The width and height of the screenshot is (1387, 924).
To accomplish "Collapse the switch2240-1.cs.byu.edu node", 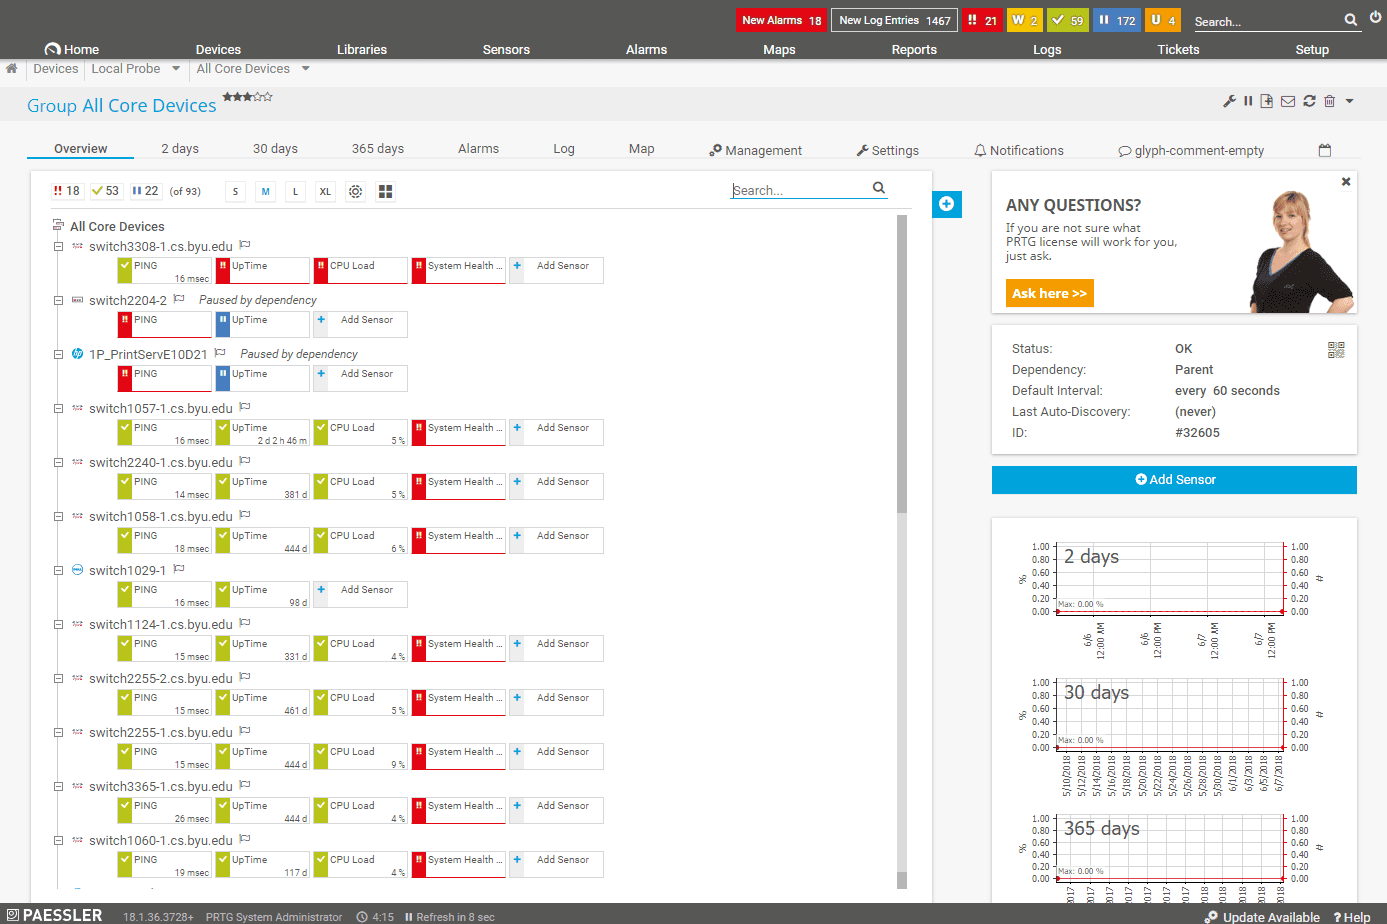I will click(x=58, y=462).
